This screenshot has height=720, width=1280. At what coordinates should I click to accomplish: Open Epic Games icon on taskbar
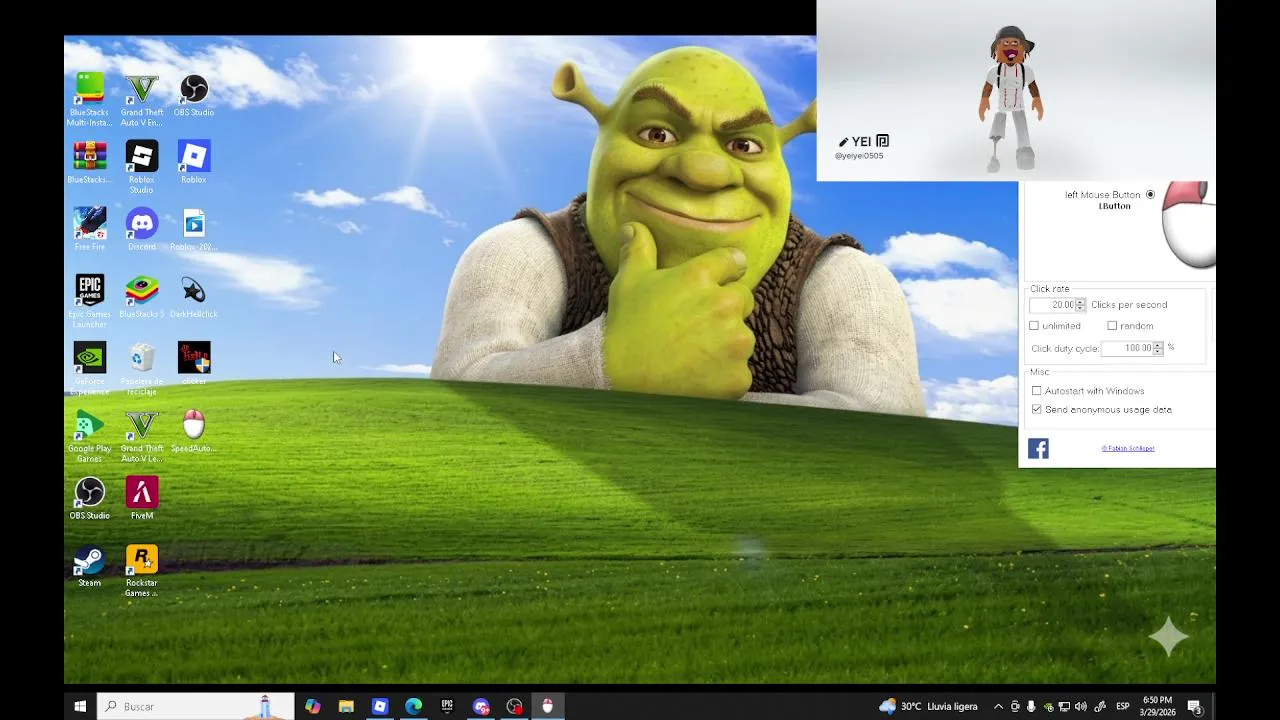click(x=447, y=706)
